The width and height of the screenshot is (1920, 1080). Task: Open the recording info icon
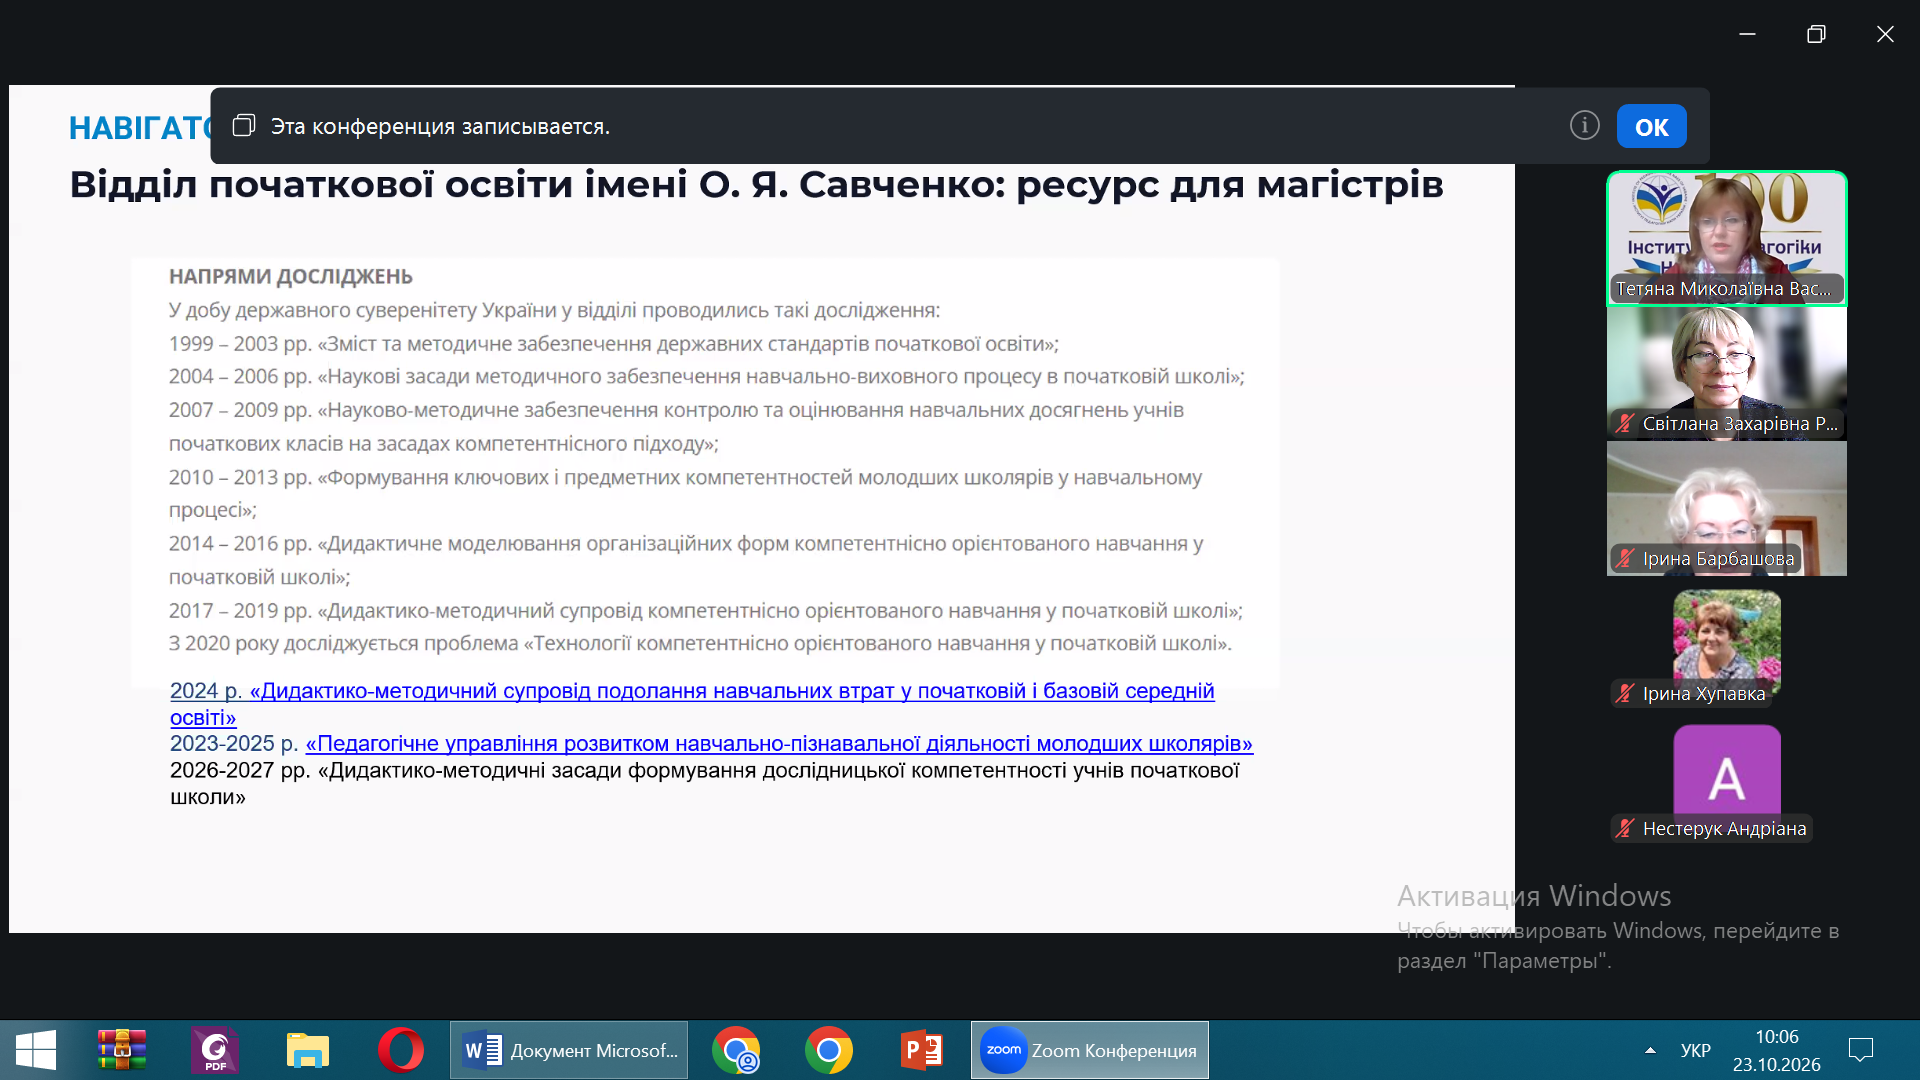pyautogui.click(x=1584, y=126)
